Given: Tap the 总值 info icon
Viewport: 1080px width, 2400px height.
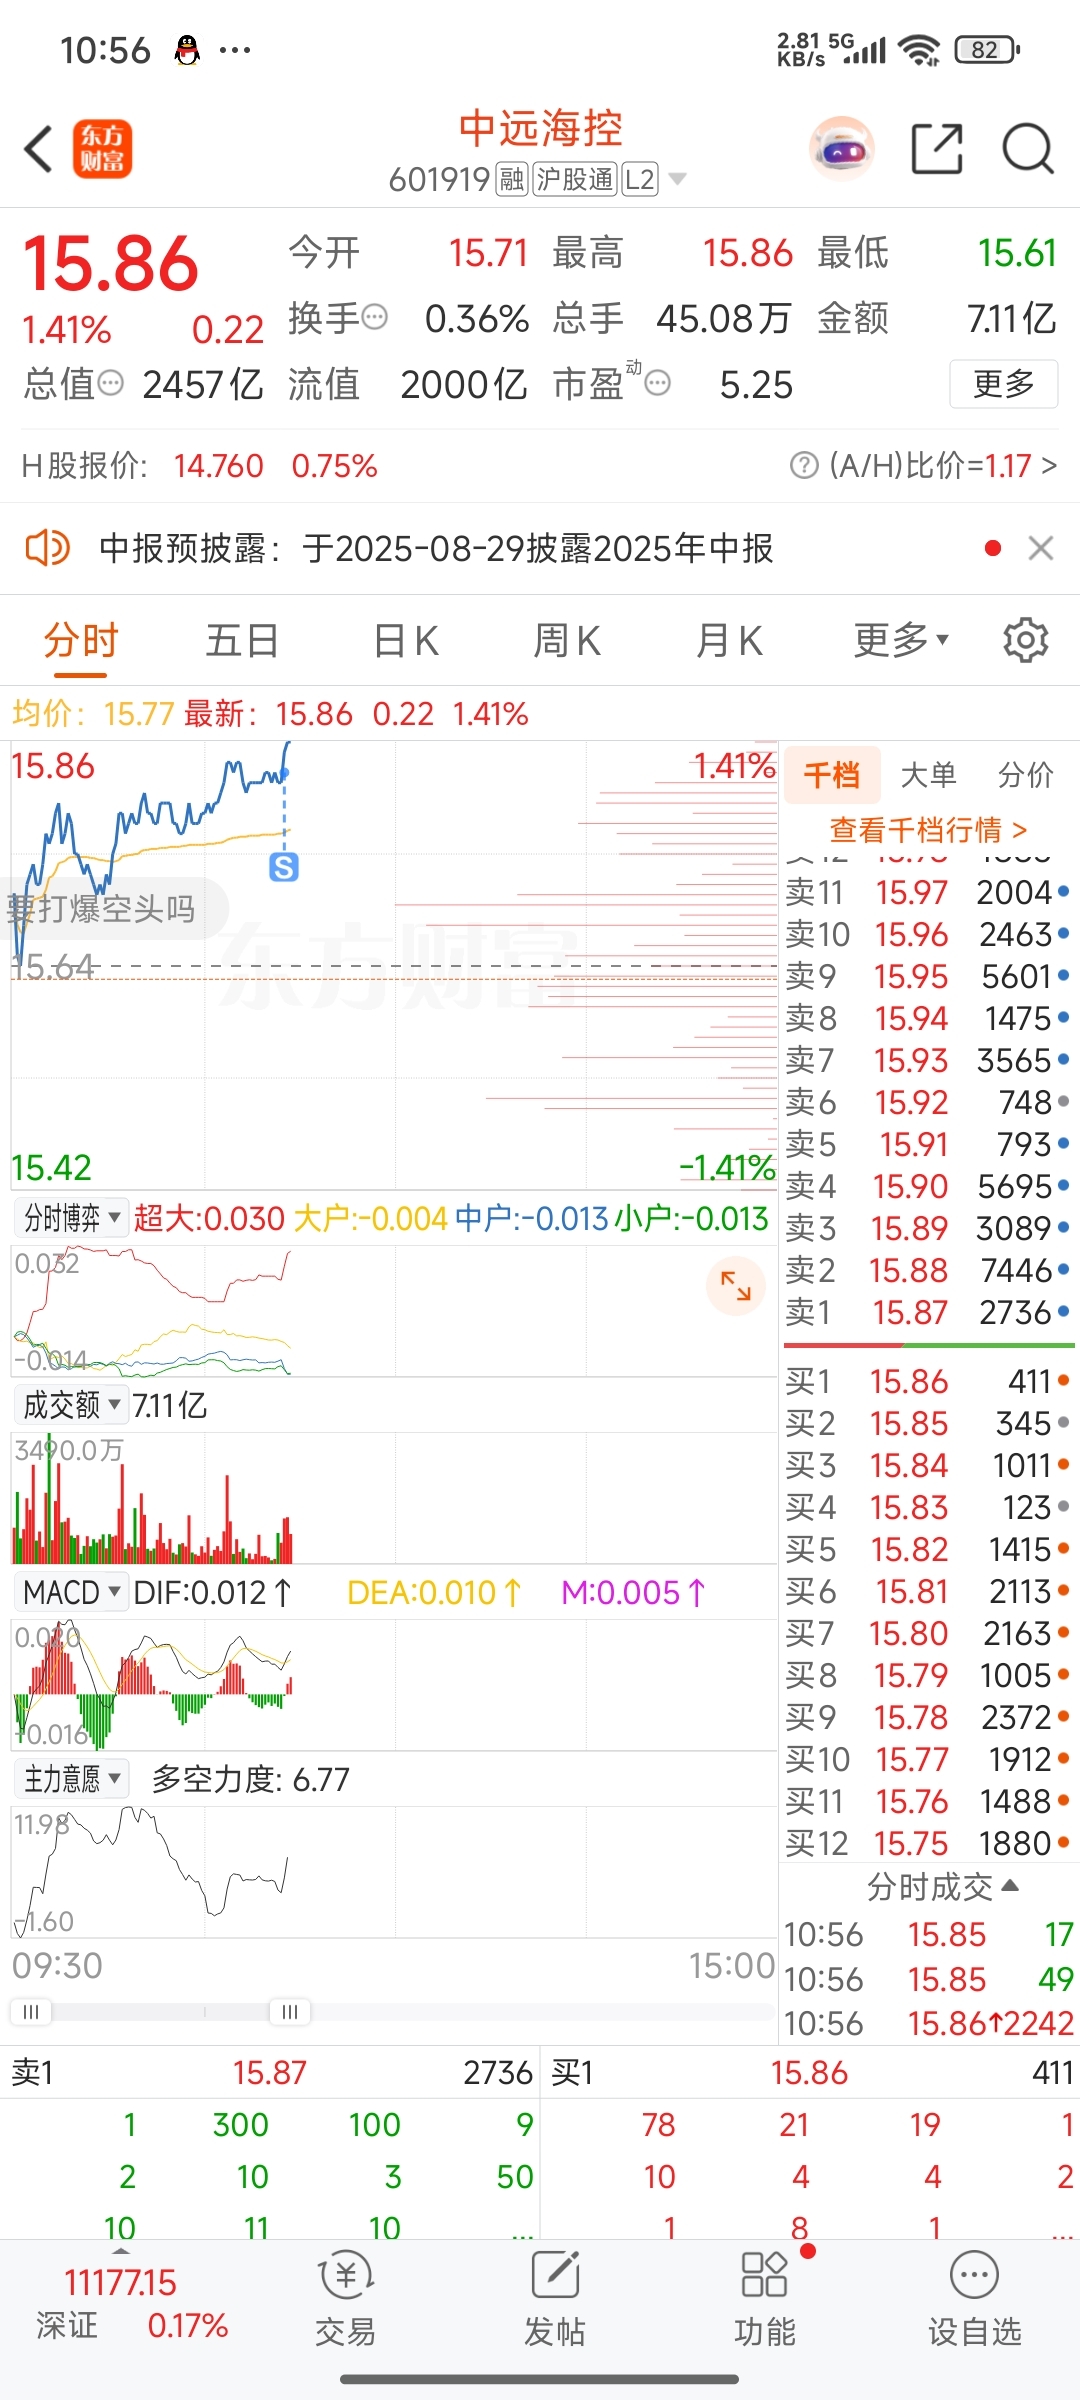Looking at the screenshot, I should point(110,383).
